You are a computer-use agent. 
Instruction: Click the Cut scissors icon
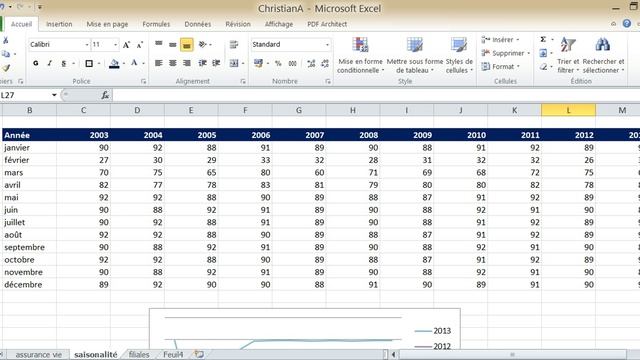(6, 40)
